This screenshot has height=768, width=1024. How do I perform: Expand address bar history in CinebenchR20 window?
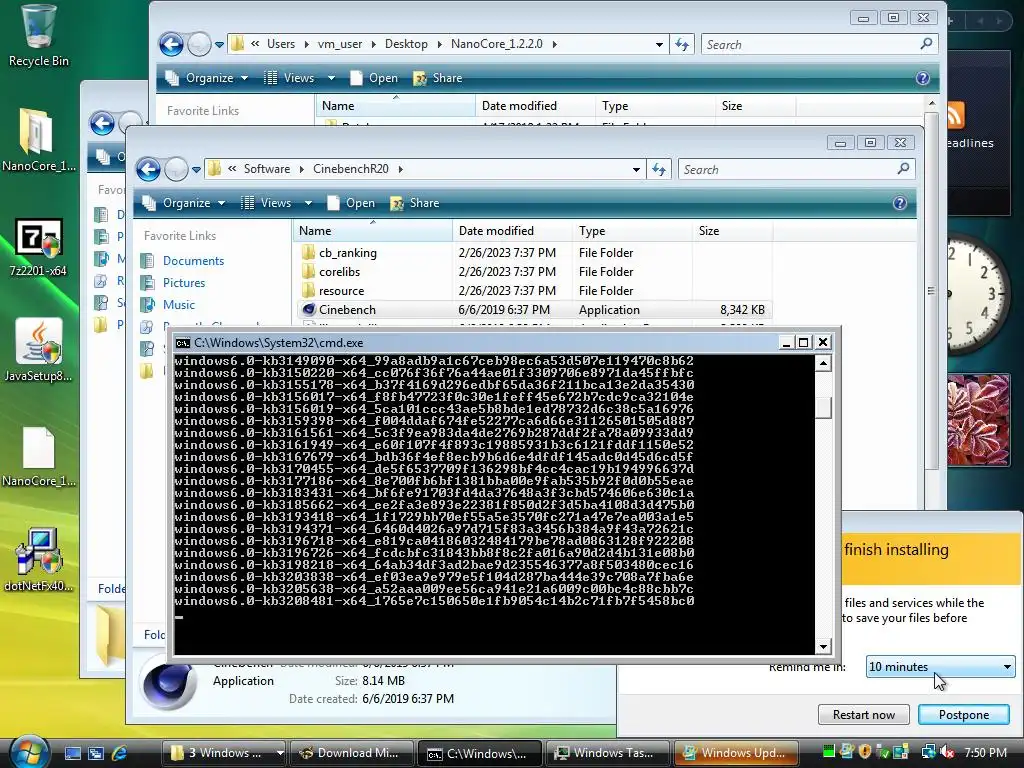point(635,170)
